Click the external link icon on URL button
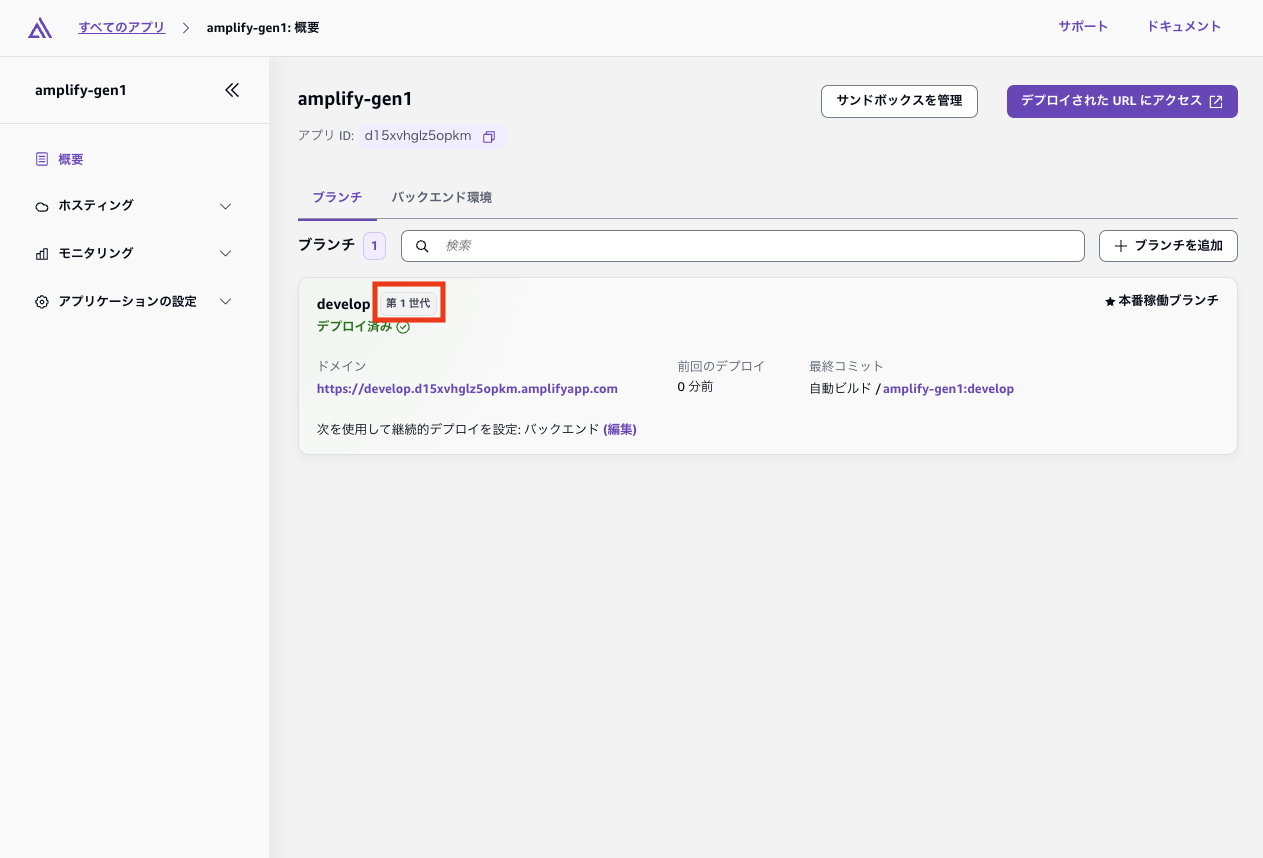 click(1216, 102)
